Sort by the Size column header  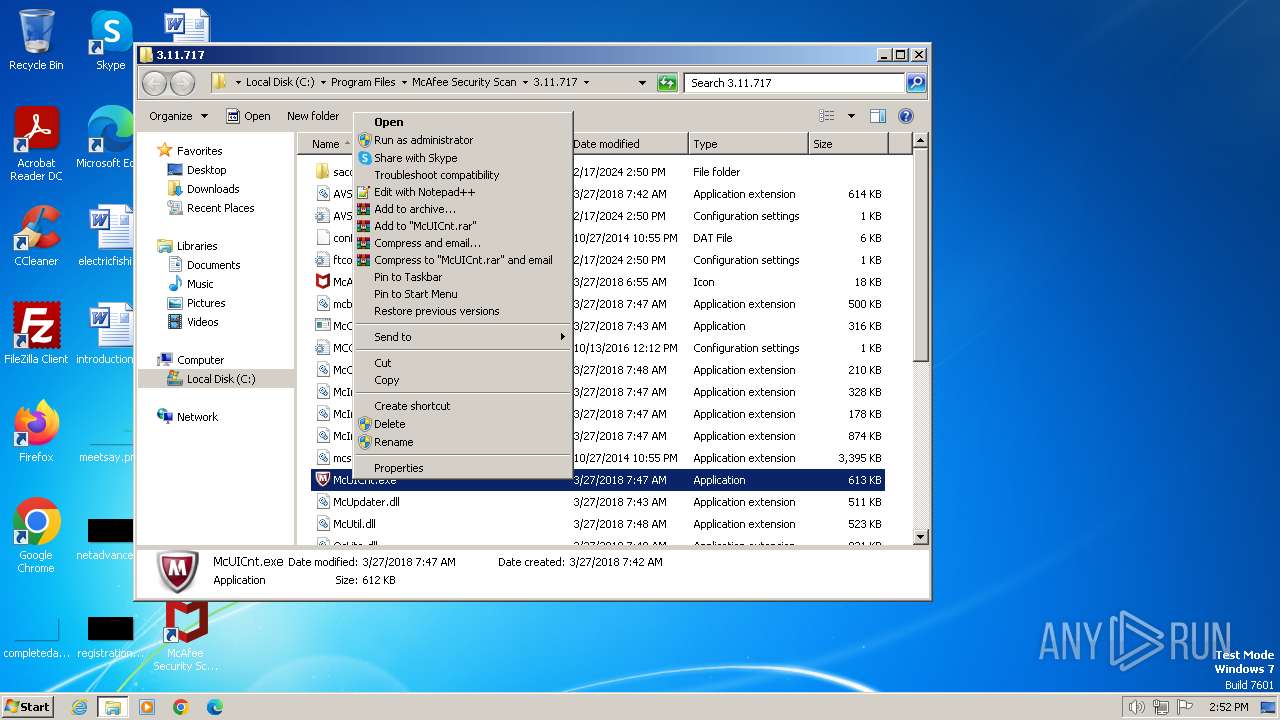(x=848, y=144)
